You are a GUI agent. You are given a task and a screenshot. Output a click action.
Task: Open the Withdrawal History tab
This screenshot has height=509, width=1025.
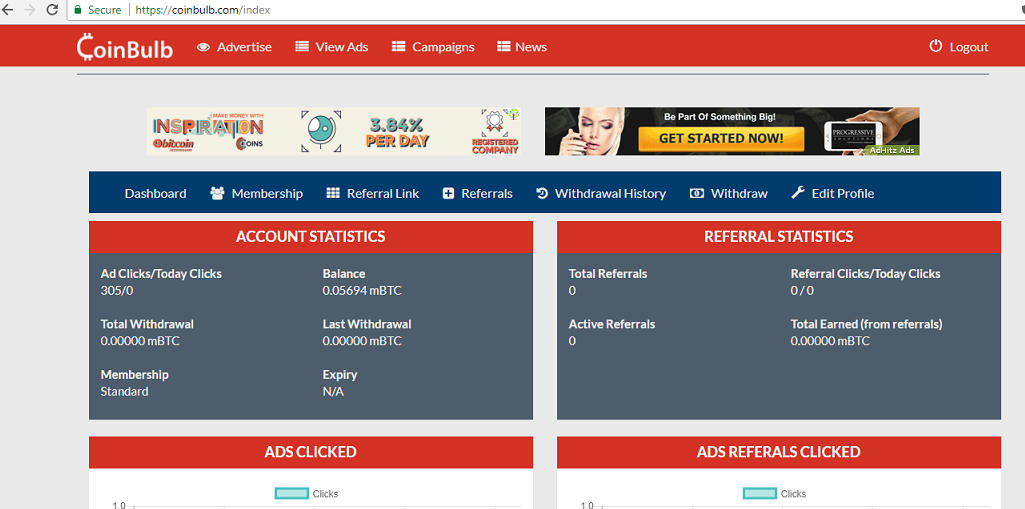[x=611, y=193]
